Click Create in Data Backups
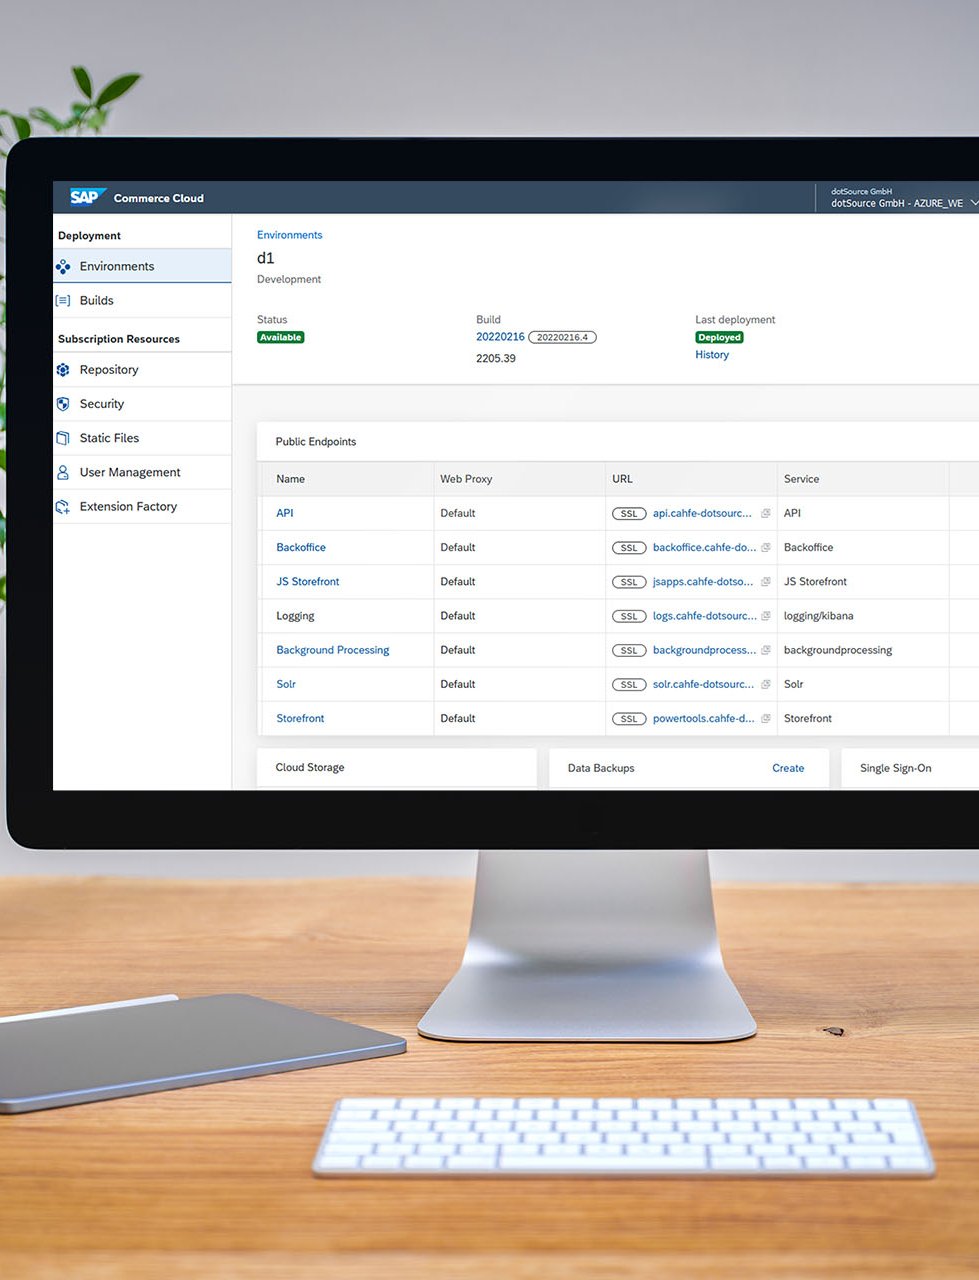This screenshot has width=979, height=1280. point(787,768)
